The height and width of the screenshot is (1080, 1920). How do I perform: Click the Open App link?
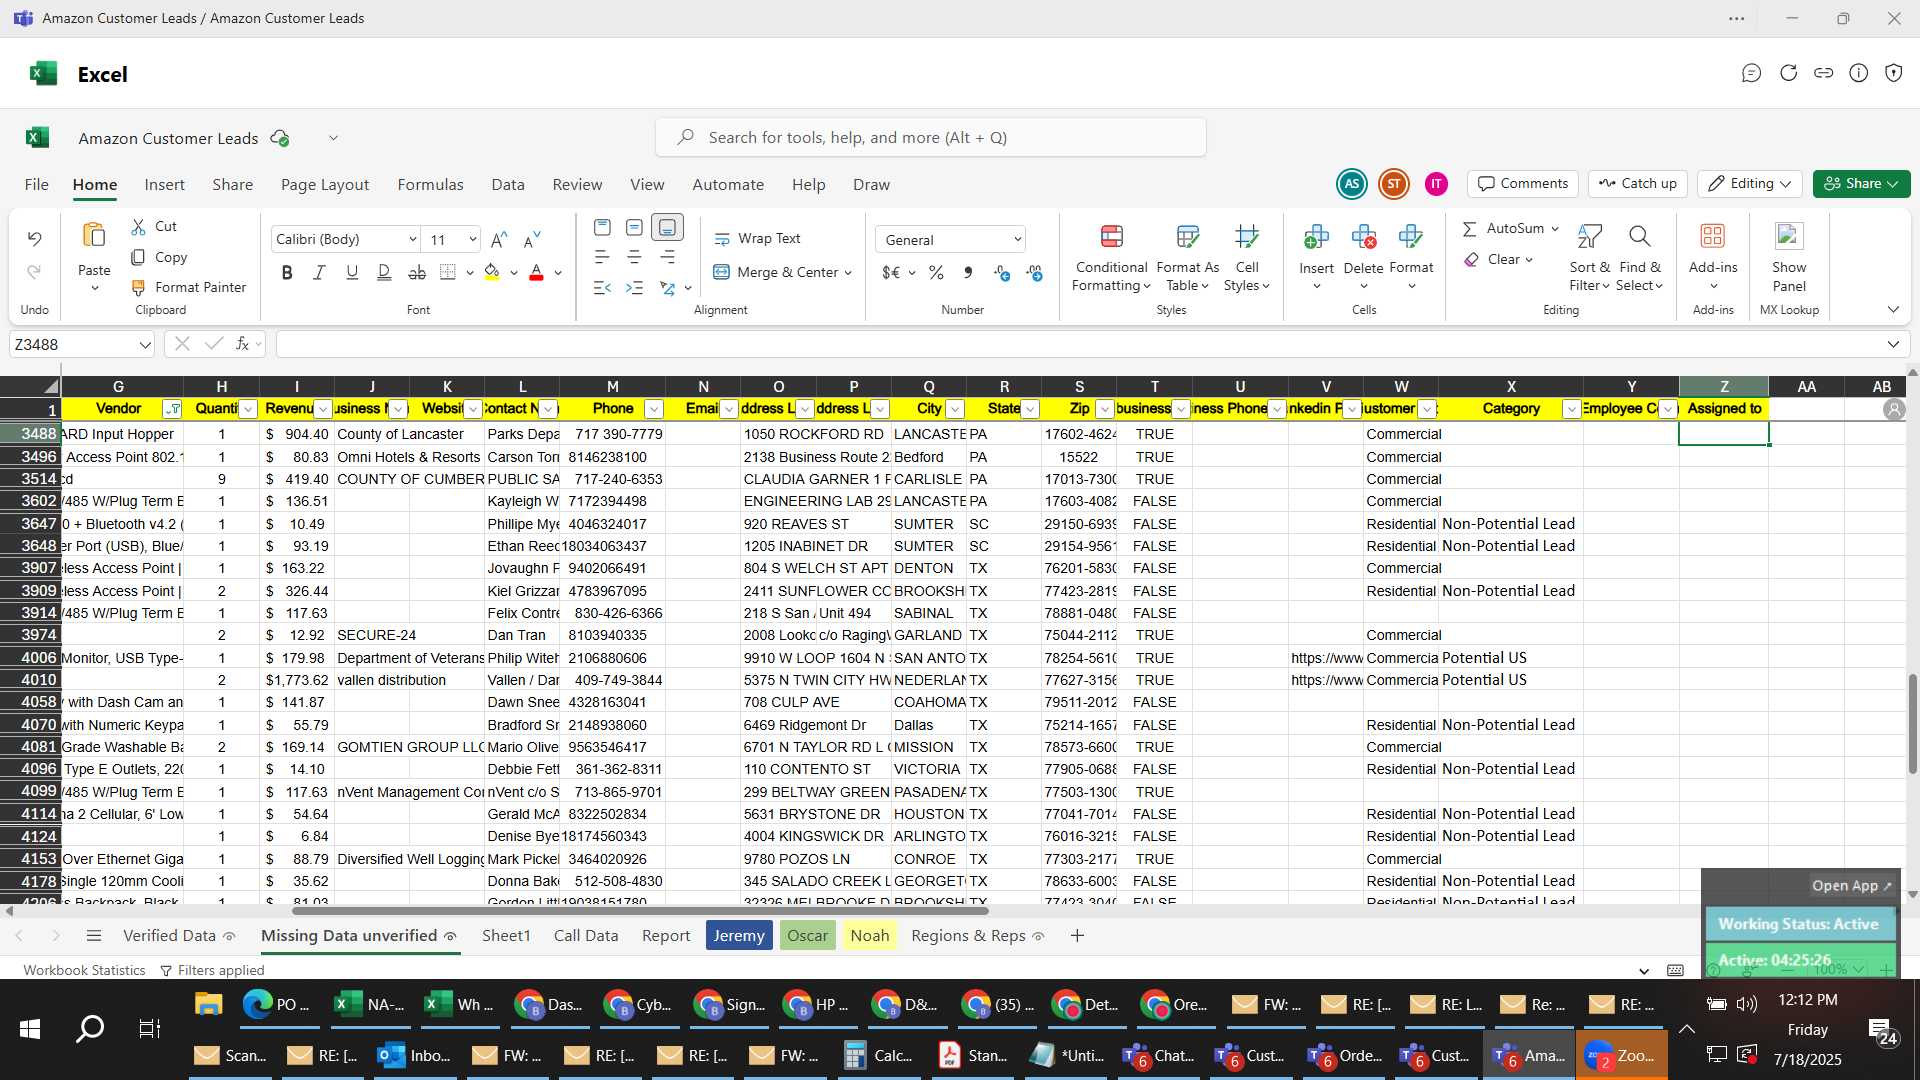click(1852, 886)
